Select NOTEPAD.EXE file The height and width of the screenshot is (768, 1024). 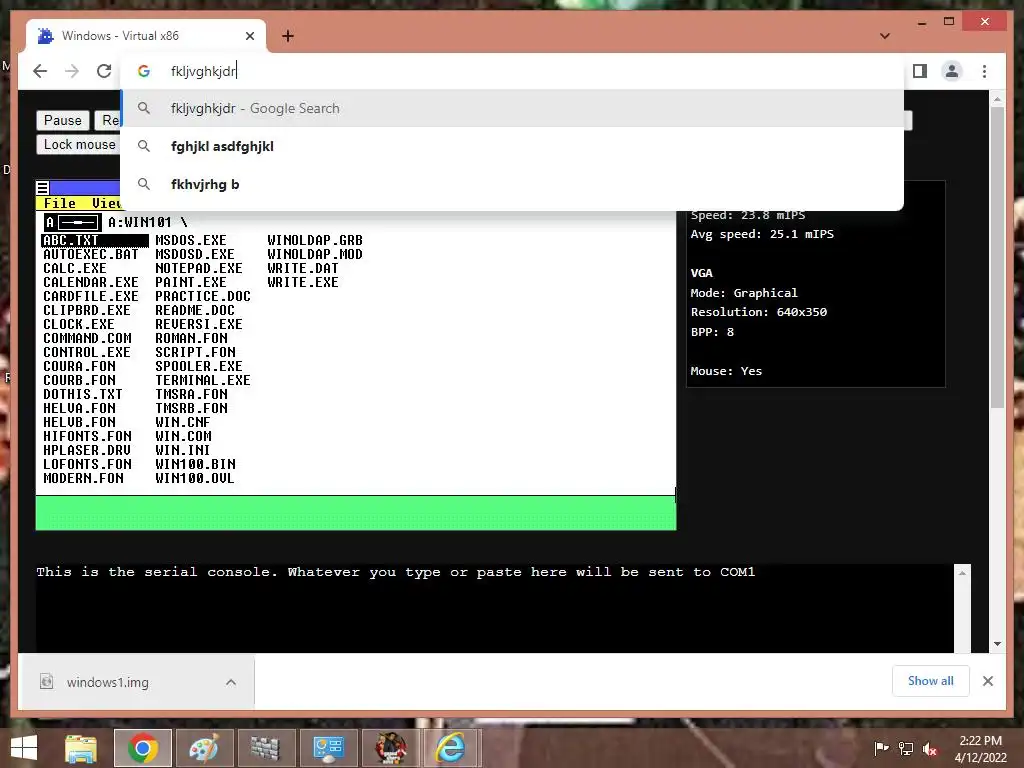coord(199,268)
